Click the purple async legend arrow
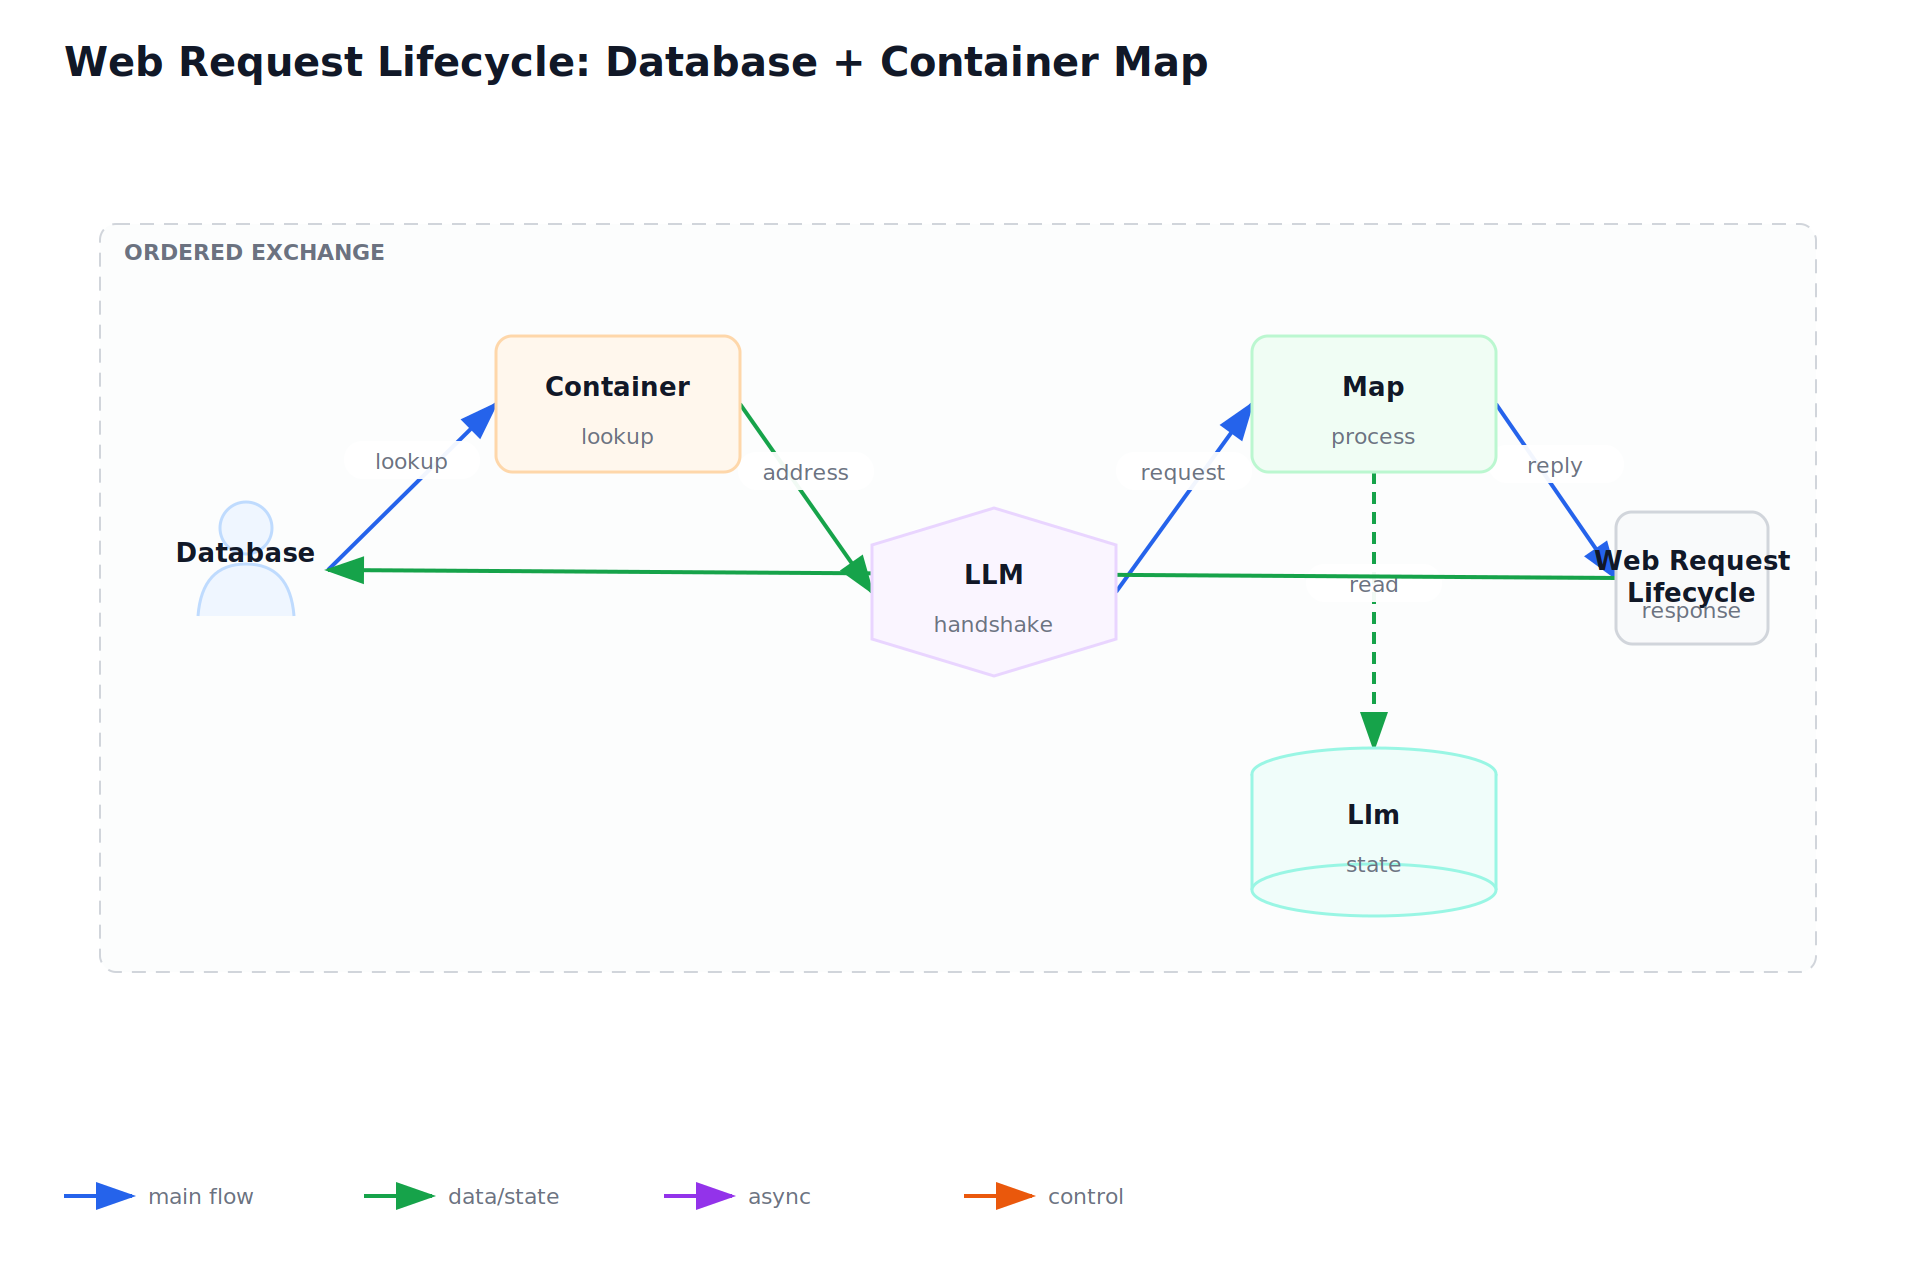 (x=700, y=1196)
